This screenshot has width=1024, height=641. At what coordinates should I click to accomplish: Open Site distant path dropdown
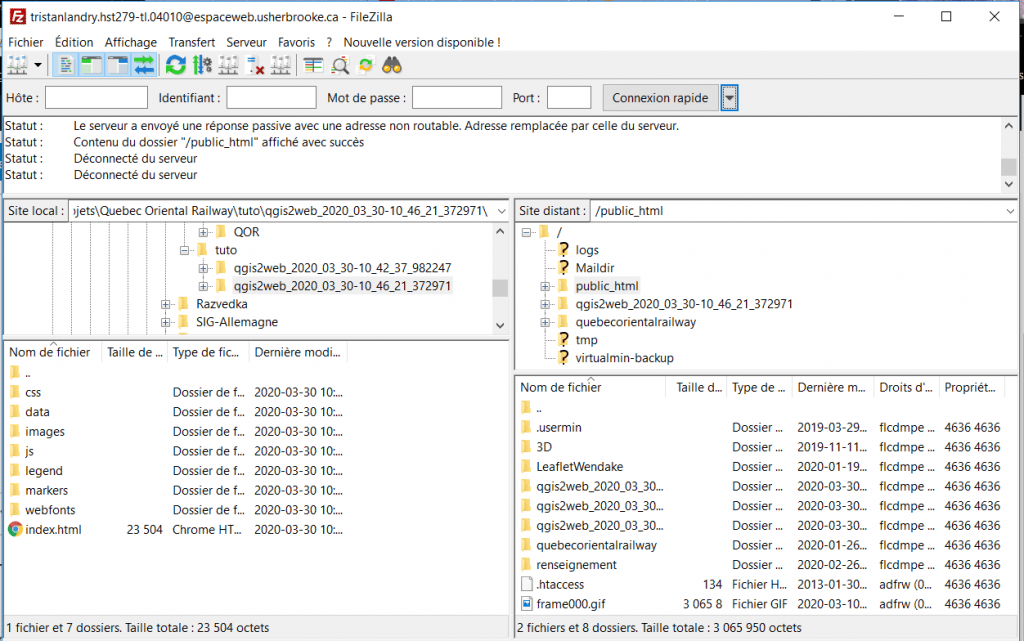coord(1010,211)
